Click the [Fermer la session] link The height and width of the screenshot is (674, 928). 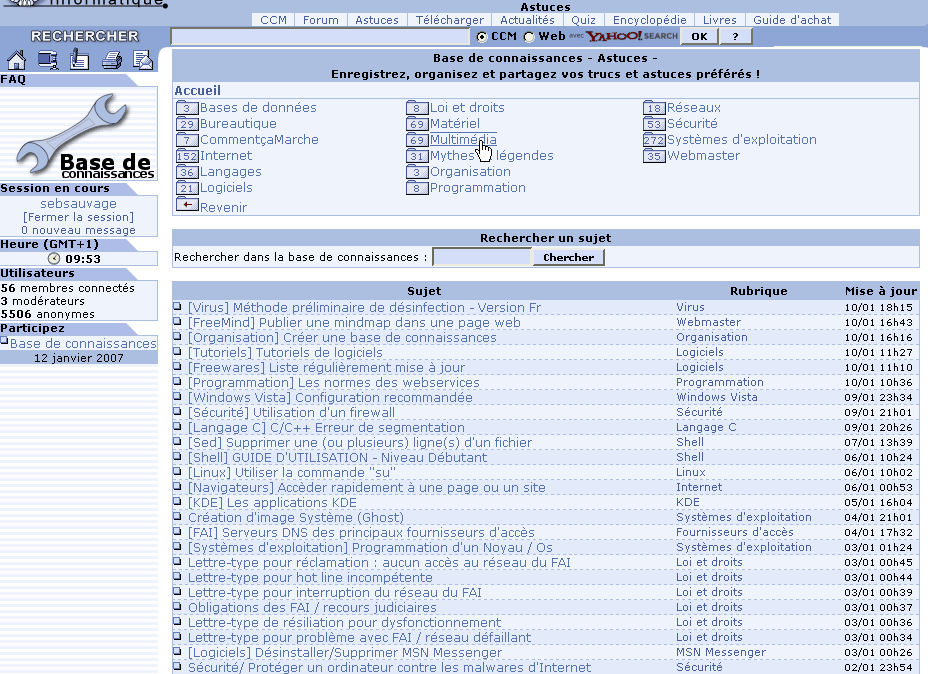click(79, 217)
